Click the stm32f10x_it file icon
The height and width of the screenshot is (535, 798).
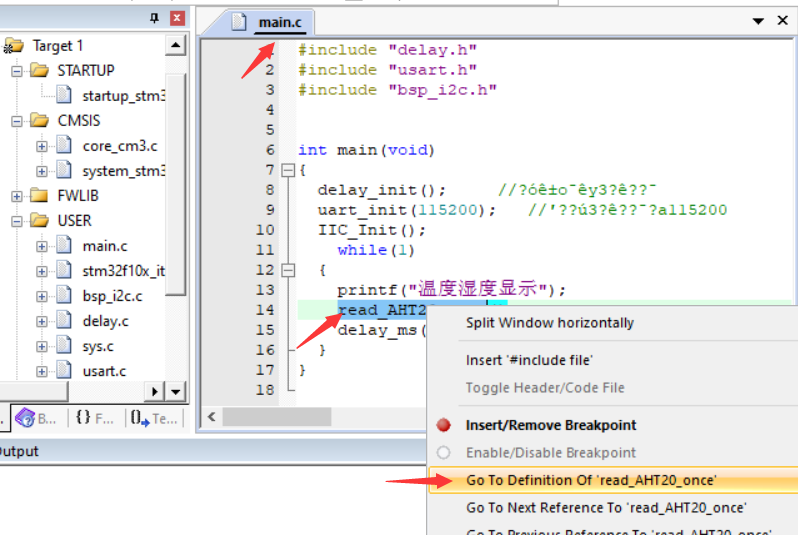[64, 270]
